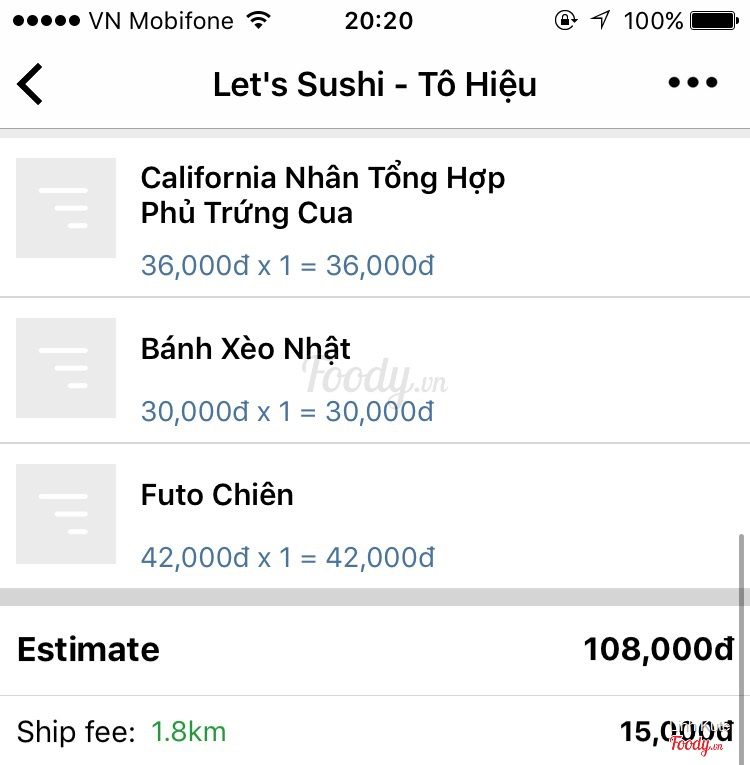Select the Futo Chiên item title

(217, 495)
